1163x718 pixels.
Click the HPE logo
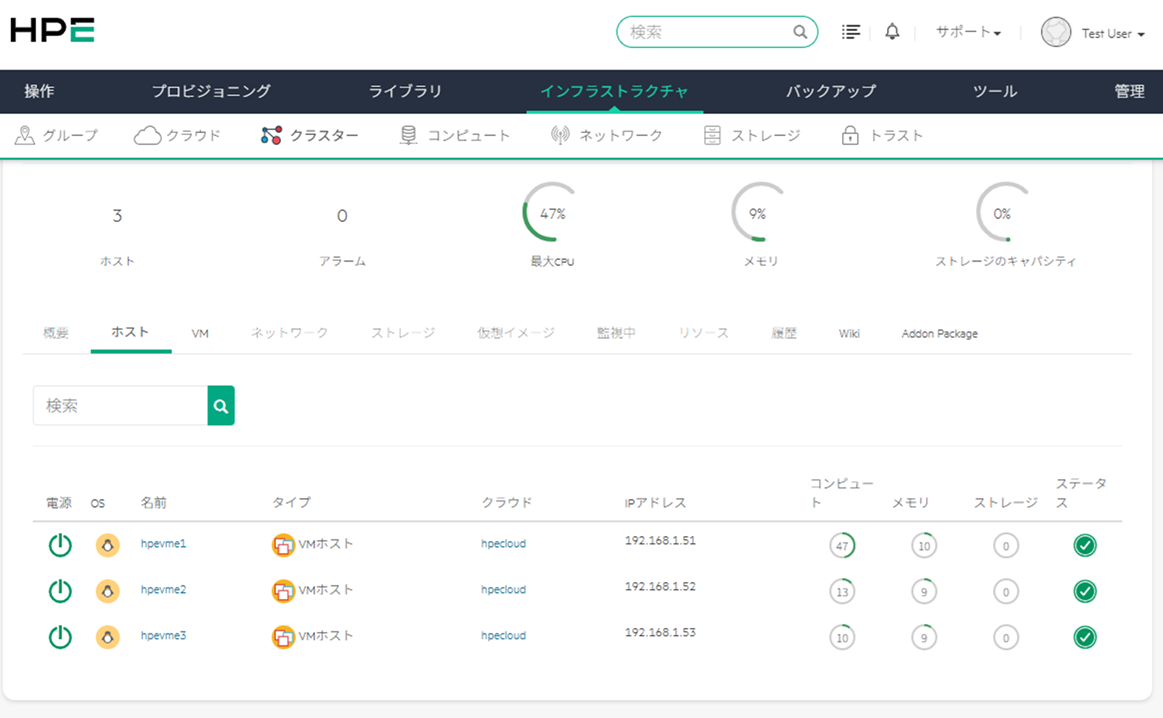pos(52,31)
